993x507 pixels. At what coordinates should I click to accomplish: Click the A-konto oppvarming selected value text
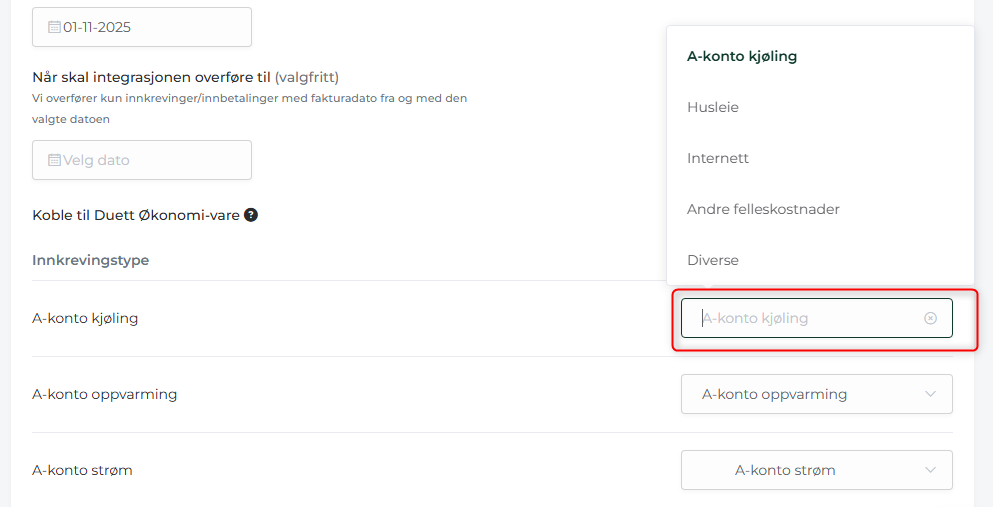click(x=774, y=394)
